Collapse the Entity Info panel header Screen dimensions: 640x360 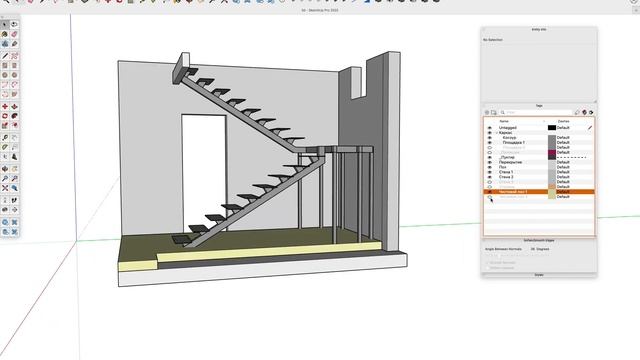point(539,29)
